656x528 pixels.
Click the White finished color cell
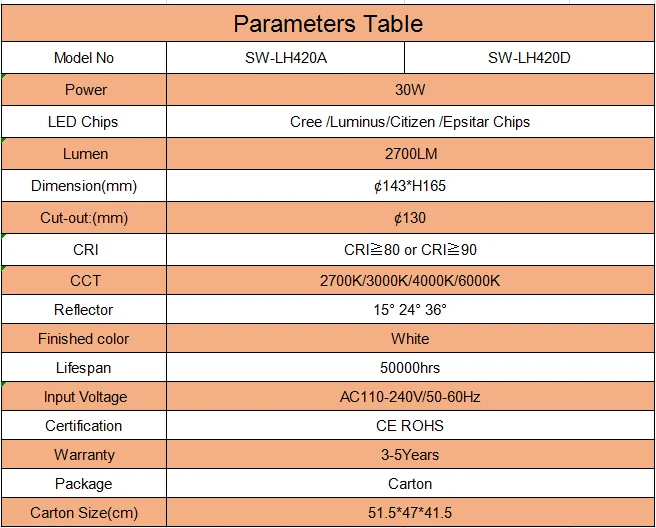pyautogui.click(x=410, y=339)
